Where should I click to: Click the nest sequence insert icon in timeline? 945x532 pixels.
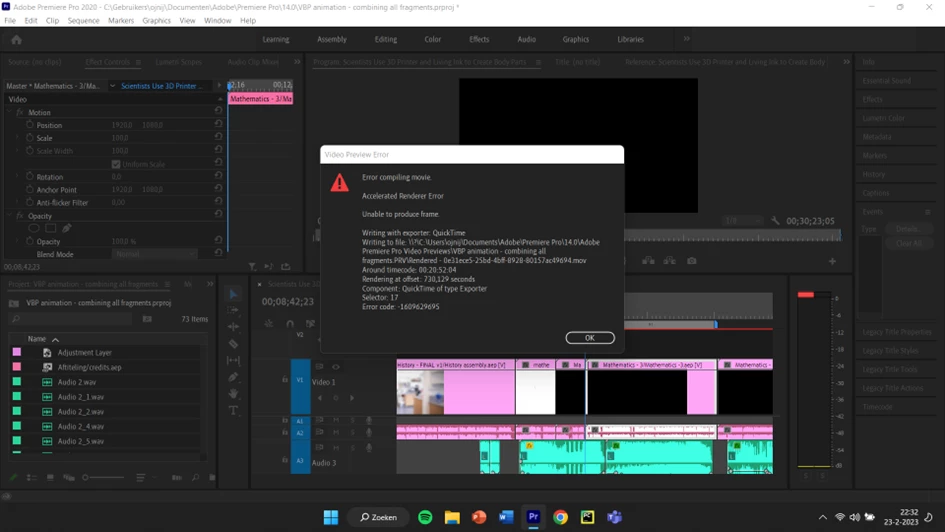[x=269, y=324]
